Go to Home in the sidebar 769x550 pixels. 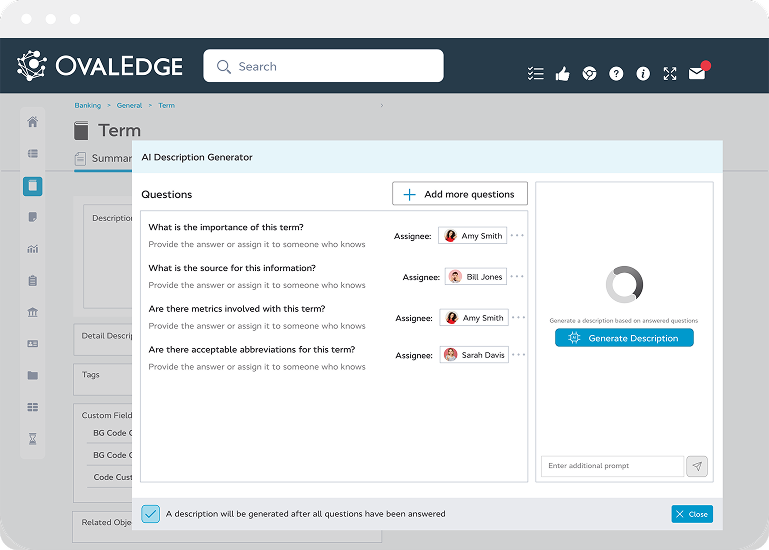tap(32, 122)
